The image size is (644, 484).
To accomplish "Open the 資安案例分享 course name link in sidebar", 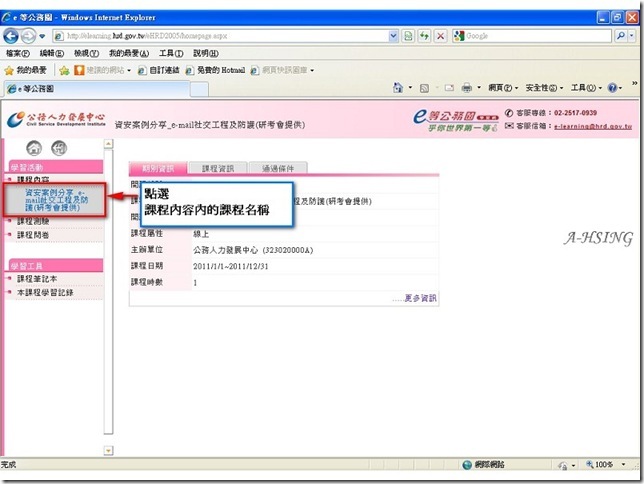I will point(56,200).
